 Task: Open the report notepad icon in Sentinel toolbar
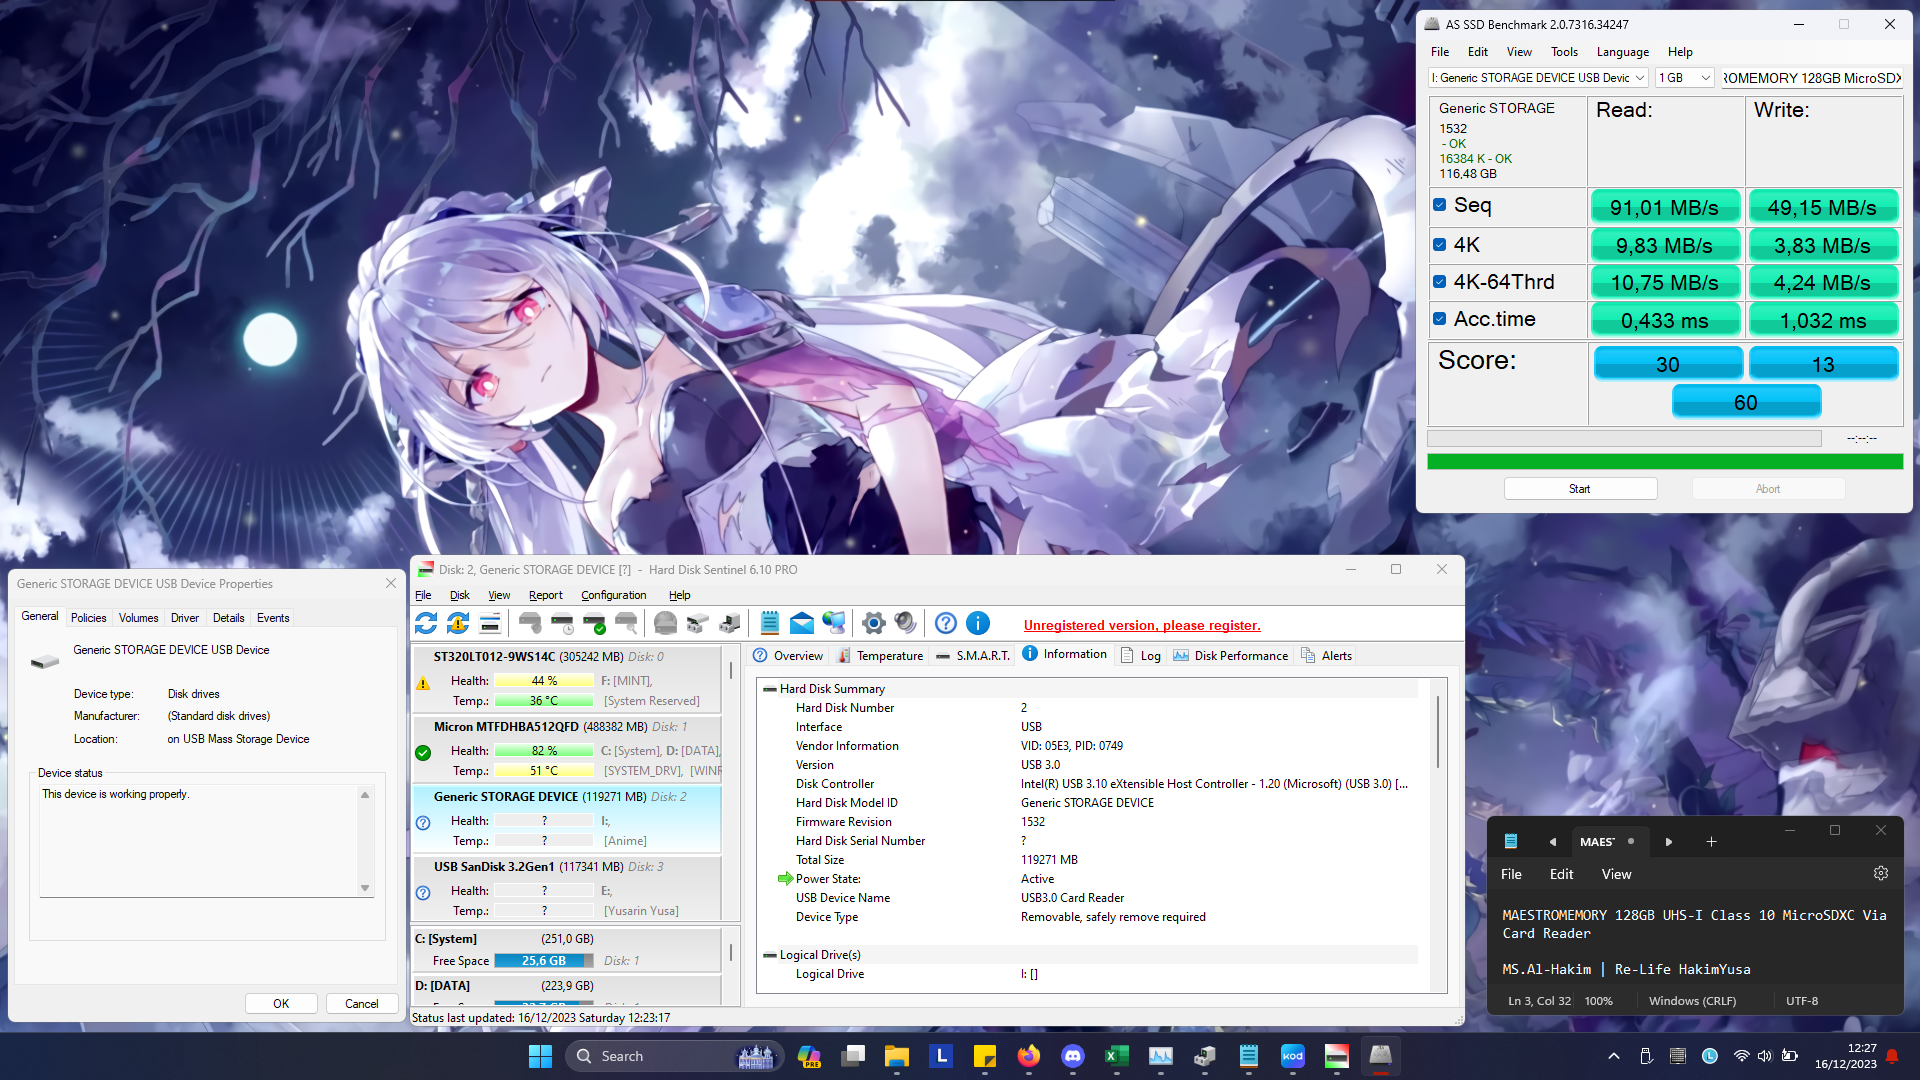click(x=770, y=624)
